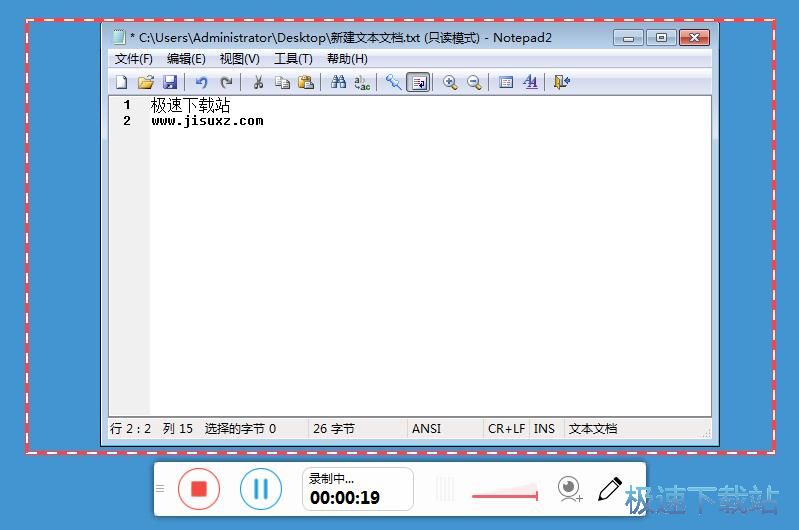Zoom out on the text
This screenshot has width=799, height=530.
point(474,82)
